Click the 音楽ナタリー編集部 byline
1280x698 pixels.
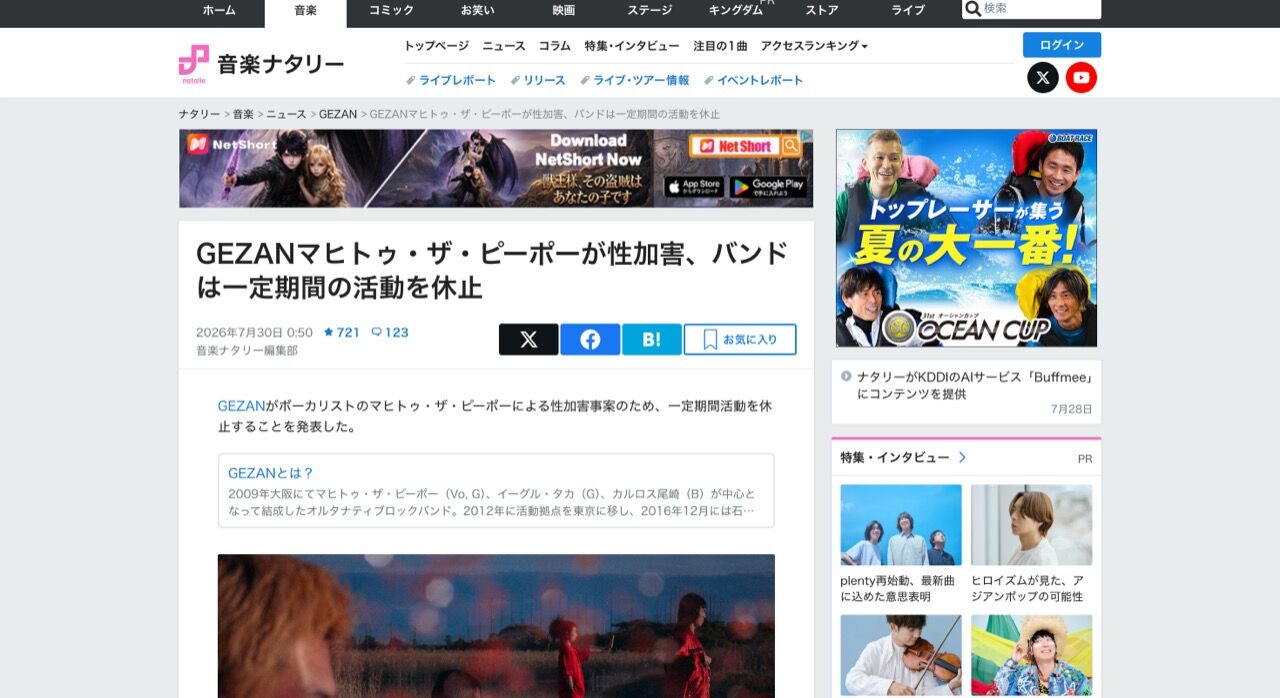tap(247, 350)
